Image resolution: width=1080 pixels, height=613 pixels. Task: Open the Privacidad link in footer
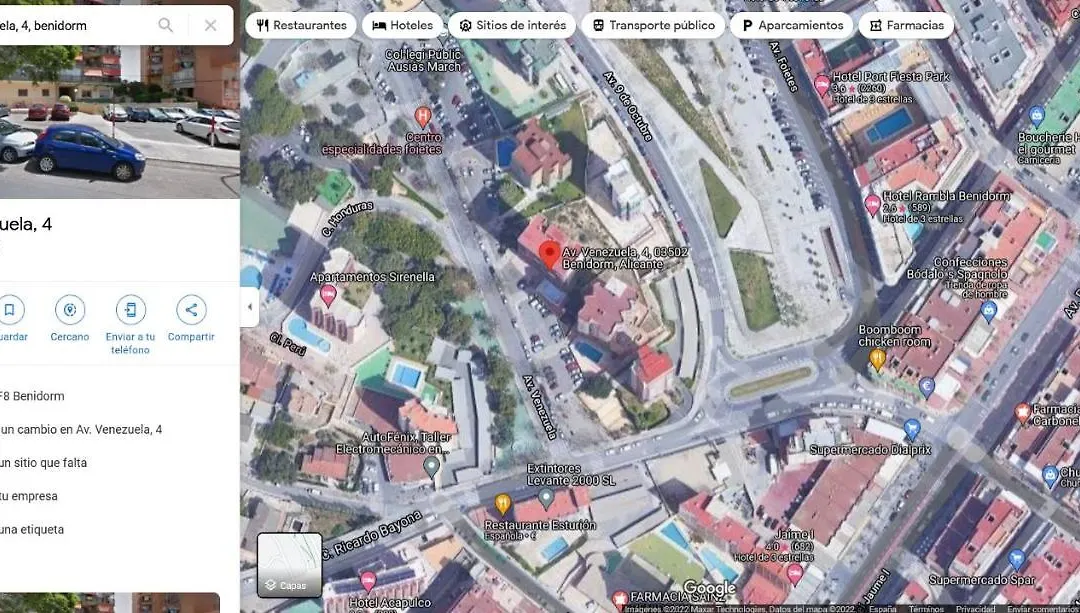[x=975, y=609]
